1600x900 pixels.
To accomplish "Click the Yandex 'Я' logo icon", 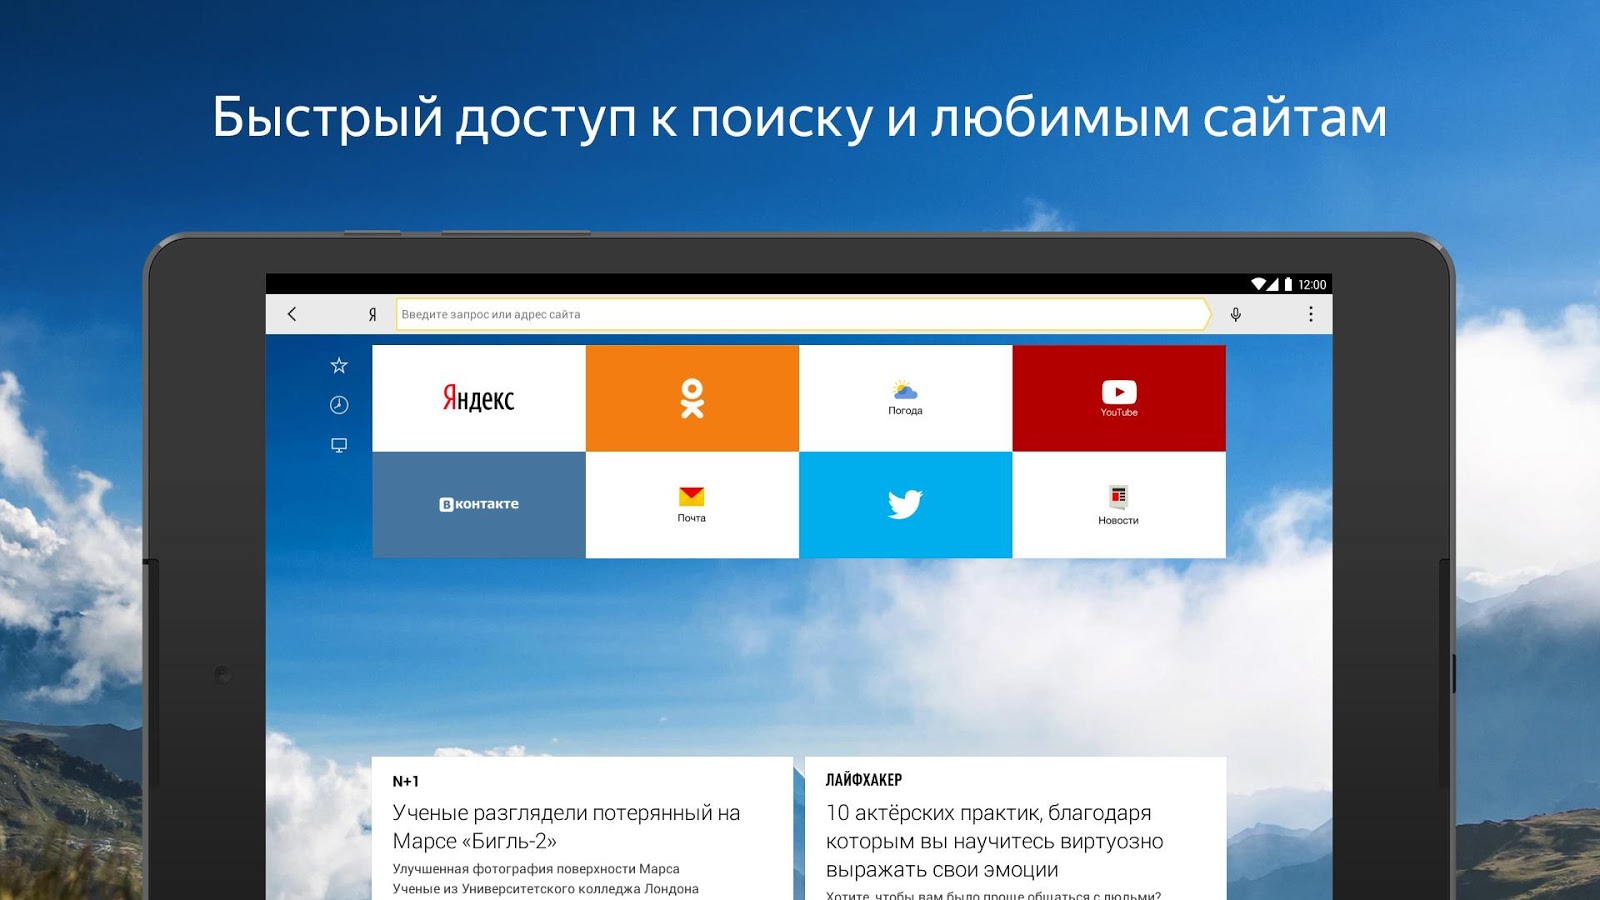I will coord(372,314).
